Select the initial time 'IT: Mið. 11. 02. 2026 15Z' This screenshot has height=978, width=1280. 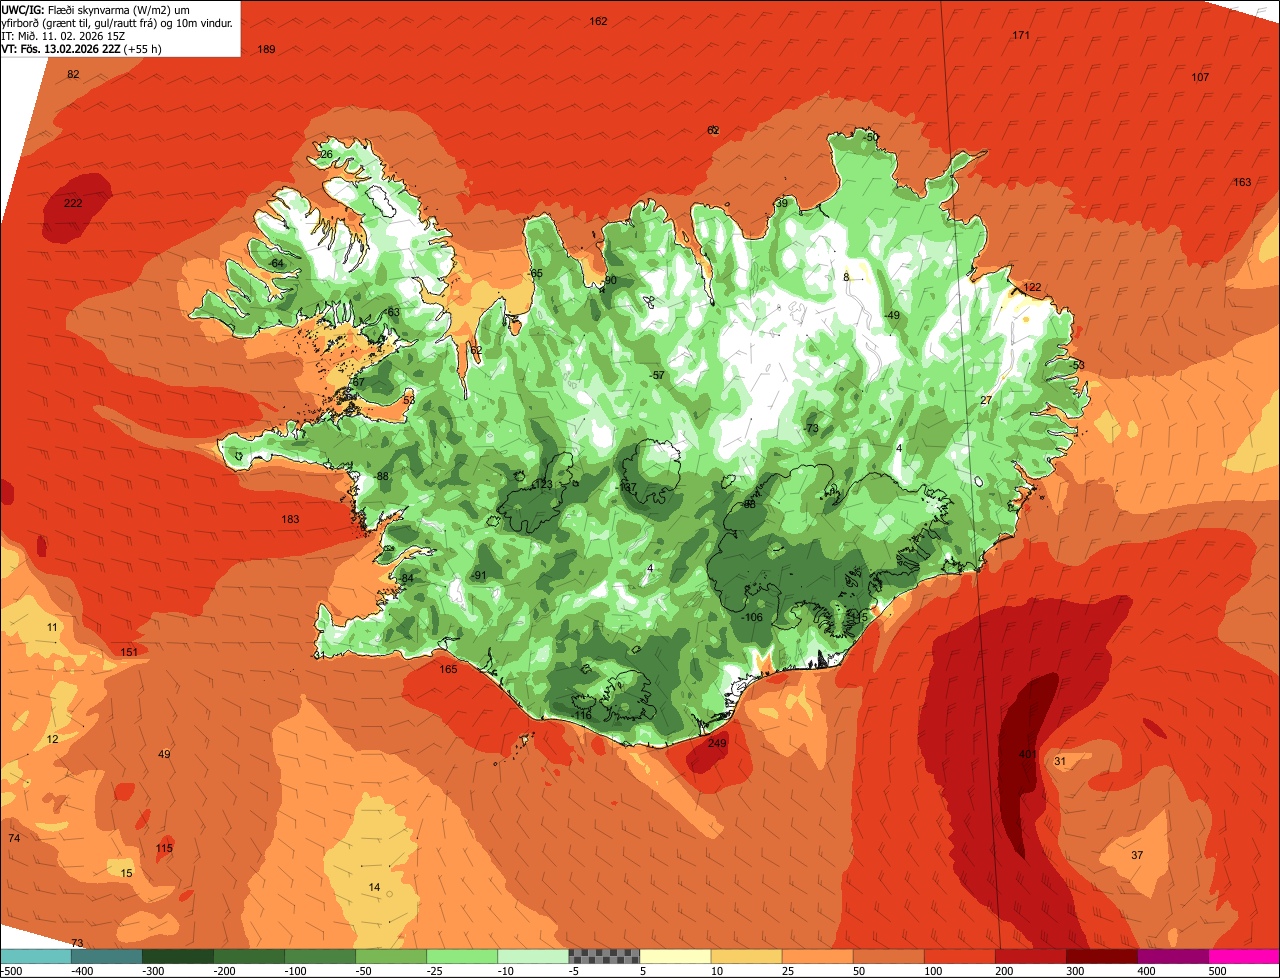click(x=63, y=36)
